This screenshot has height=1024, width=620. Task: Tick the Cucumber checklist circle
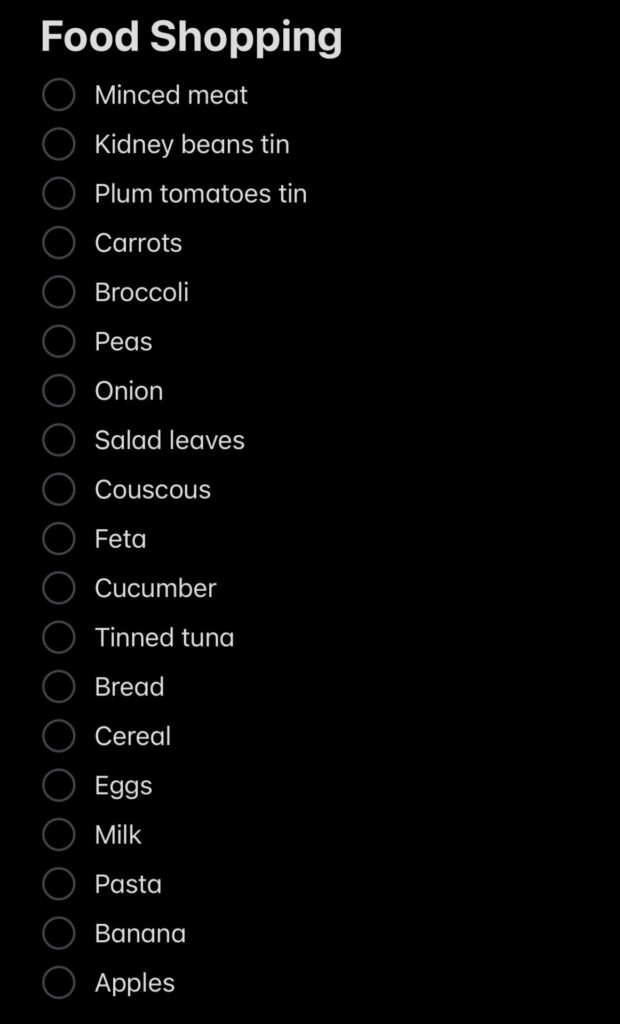pyautogui.click(x=59, y=588)
